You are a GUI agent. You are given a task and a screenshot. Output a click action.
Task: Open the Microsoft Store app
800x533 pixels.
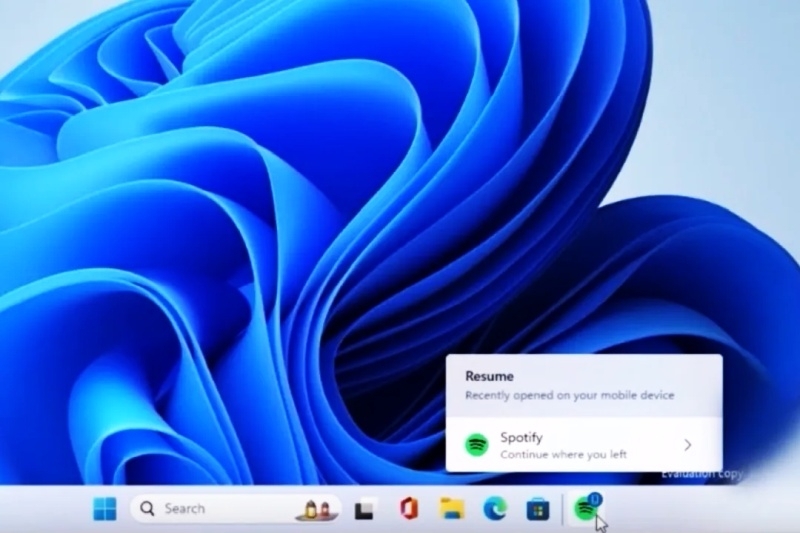(538, 509)
